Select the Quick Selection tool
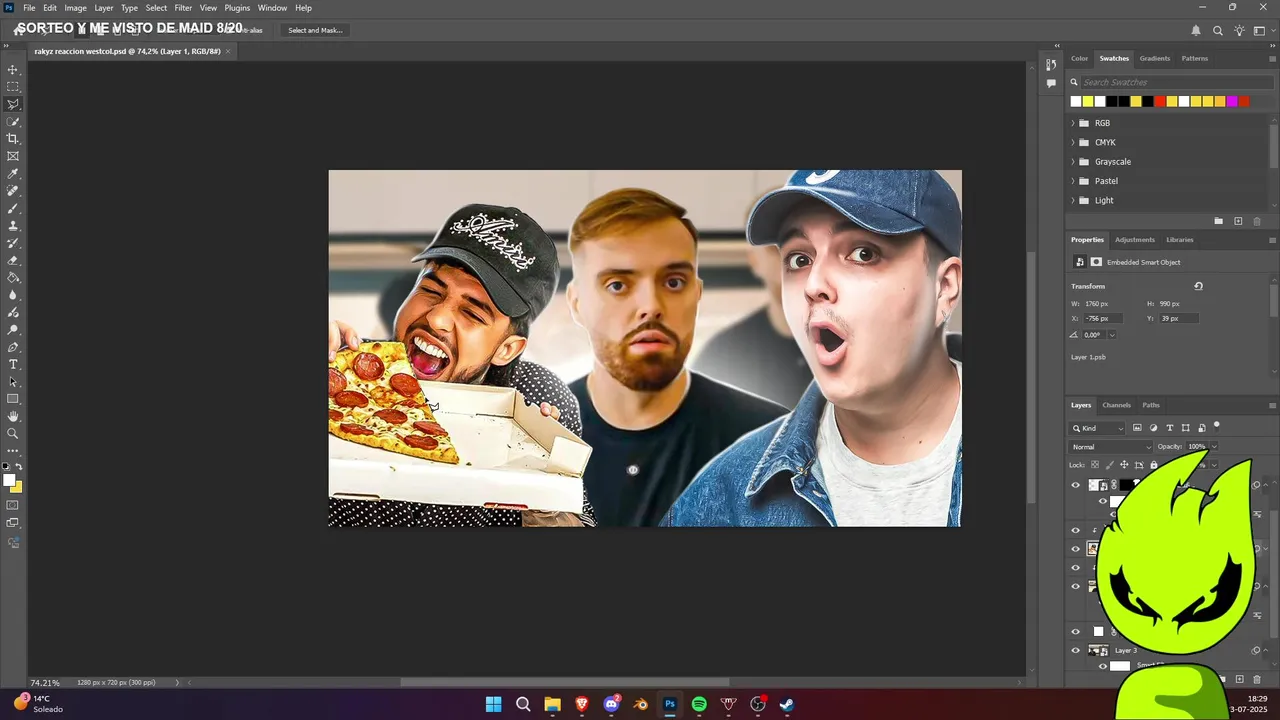 (13, 122)
